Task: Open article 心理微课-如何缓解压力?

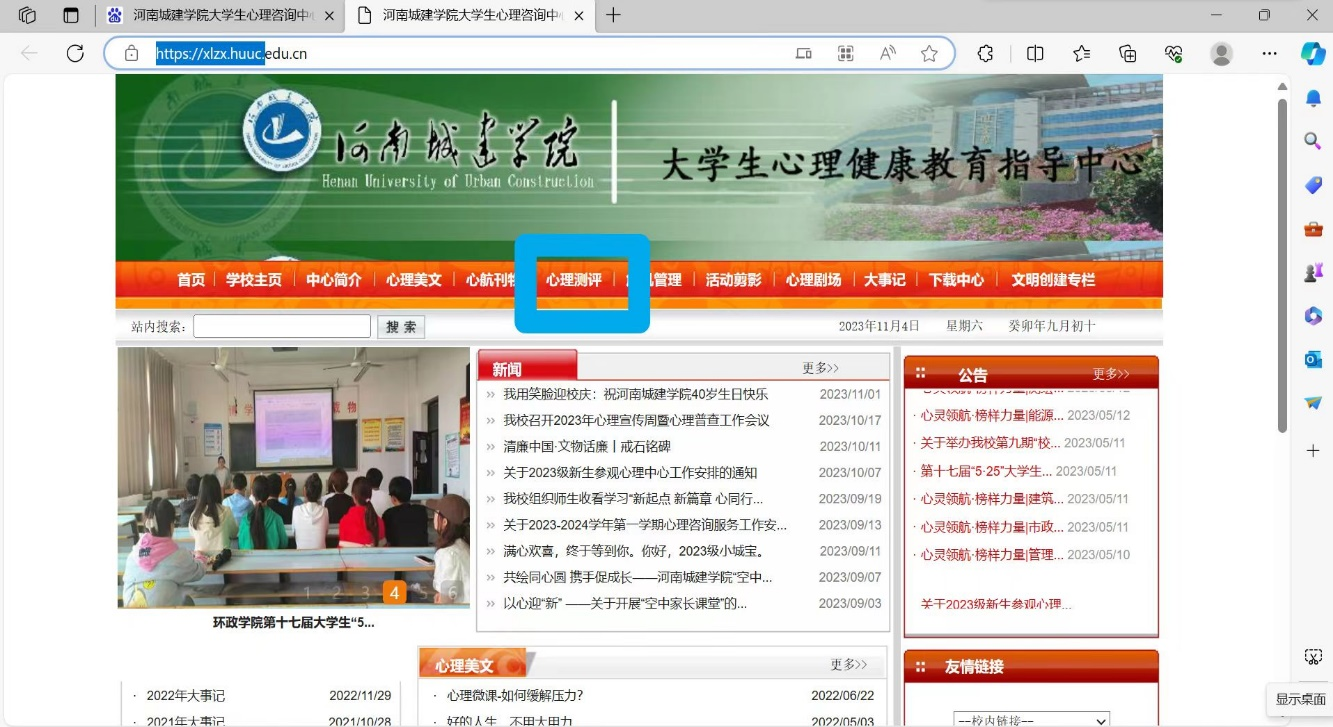Action: pos(515,695)
